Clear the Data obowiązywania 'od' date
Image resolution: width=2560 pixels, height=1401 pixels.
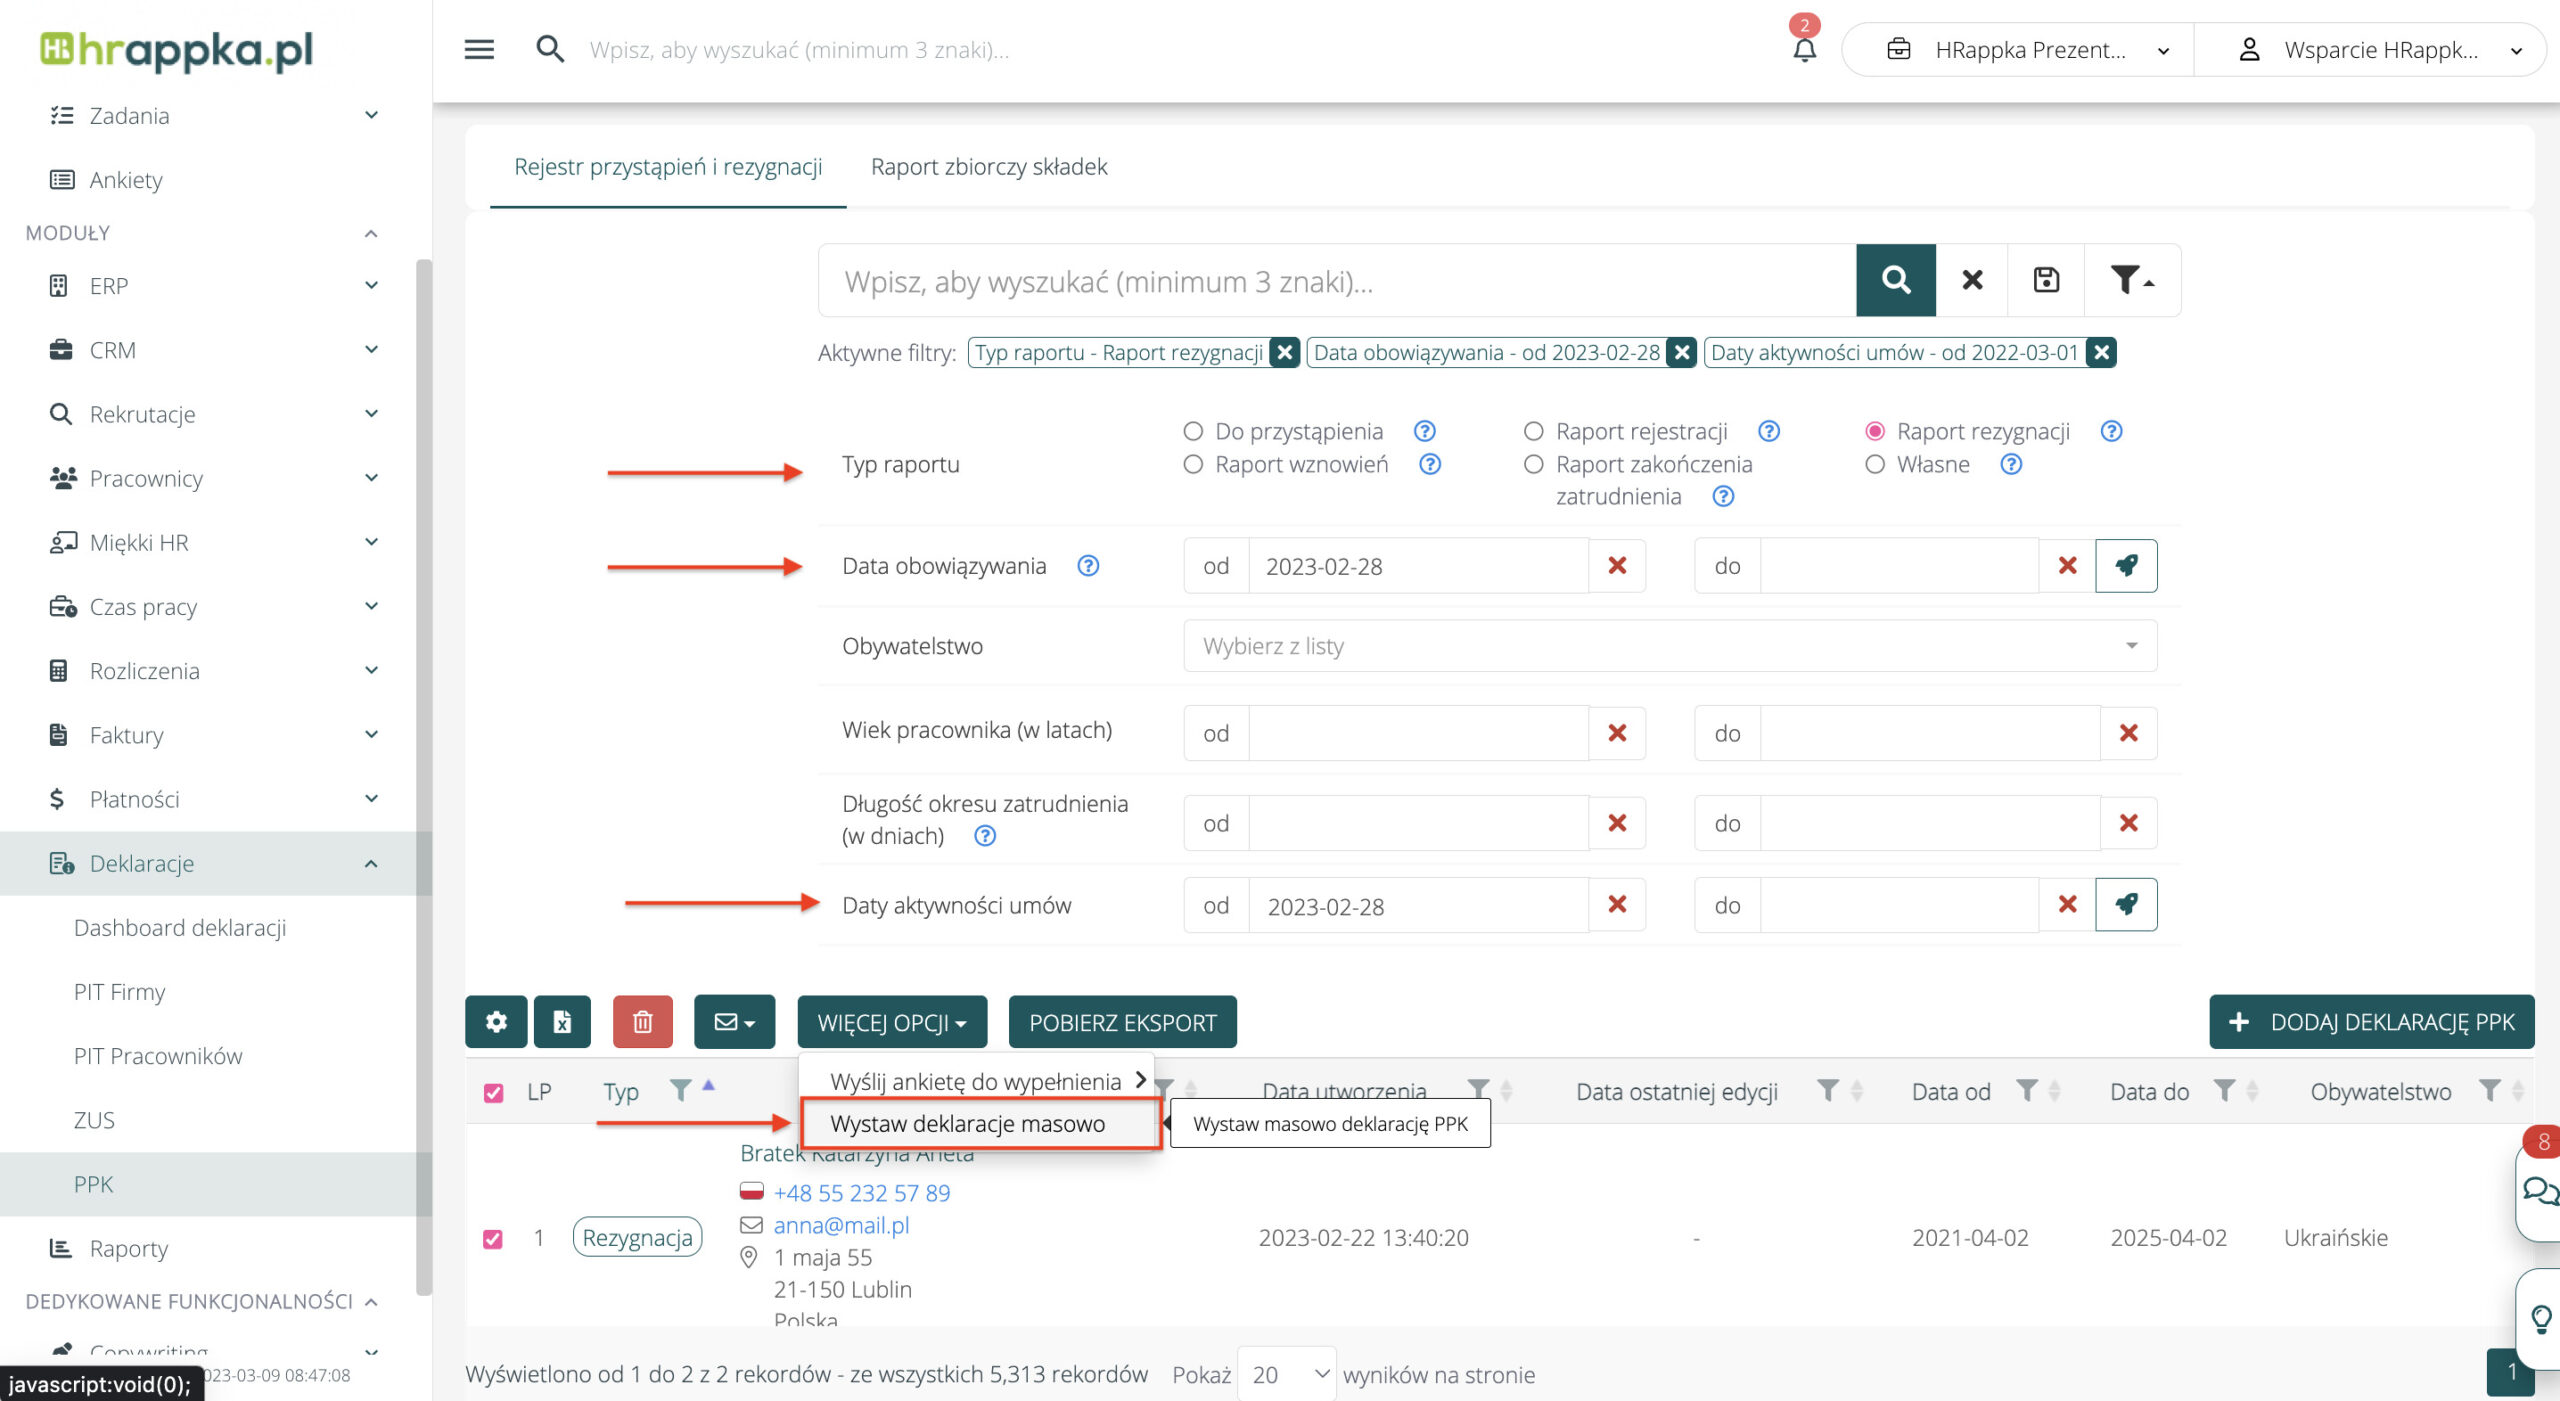tap(1616, 566)
